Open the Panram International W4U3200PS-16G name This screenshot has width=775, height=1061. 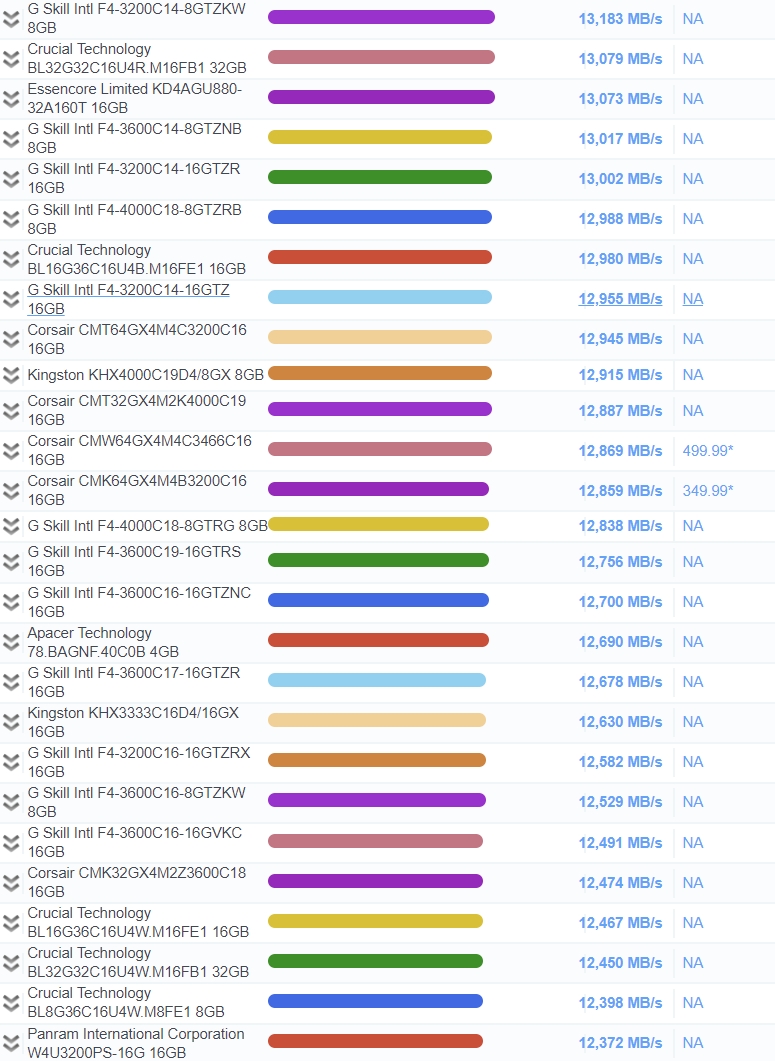[136, 1043]
